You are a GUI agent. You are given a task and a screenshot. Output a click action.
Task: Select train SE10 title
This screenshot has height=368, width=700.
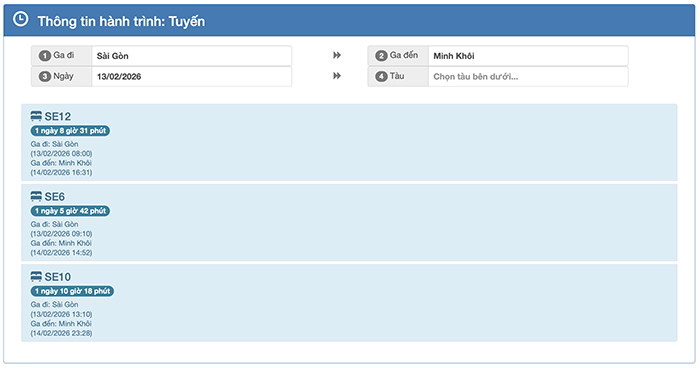58,277
